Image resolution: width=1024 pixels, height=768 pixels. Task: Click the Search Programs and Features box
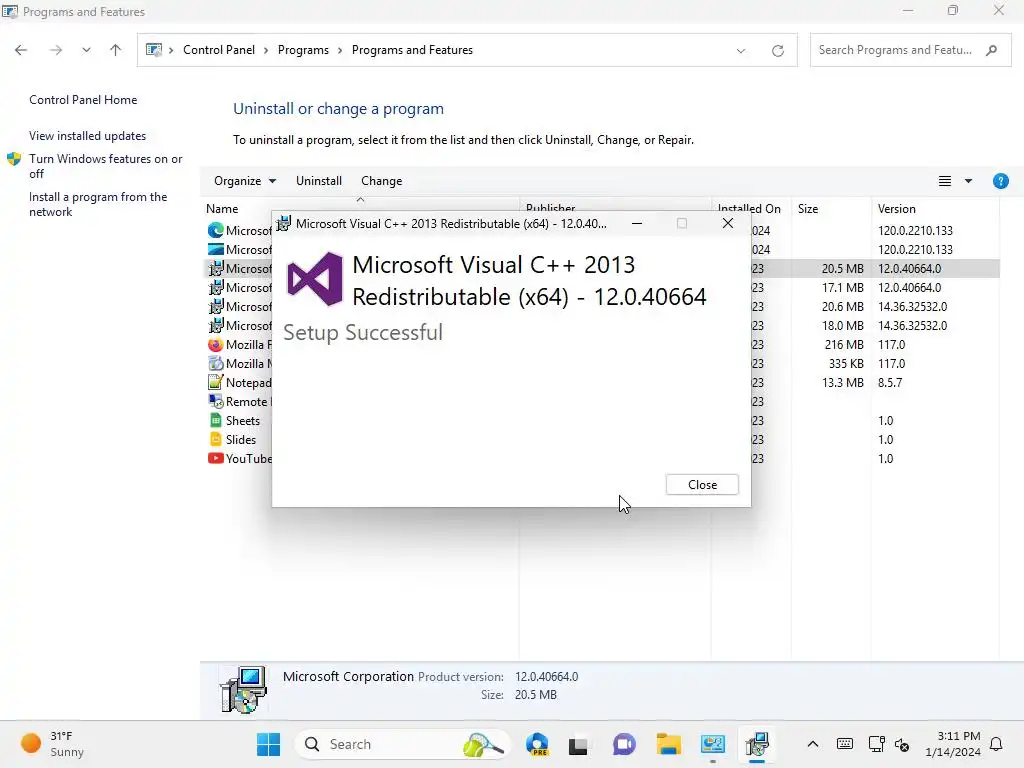(x=910, y=50)
